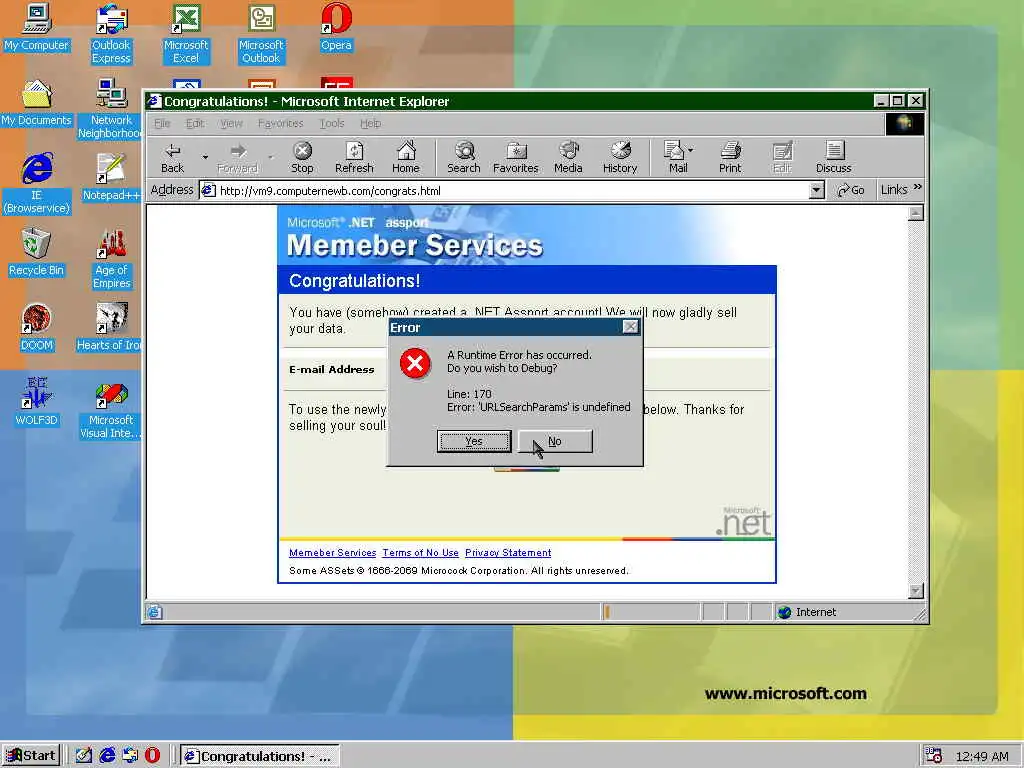Click Yes to debug the error
The image size is (1024, 768).
pos(474,441)
